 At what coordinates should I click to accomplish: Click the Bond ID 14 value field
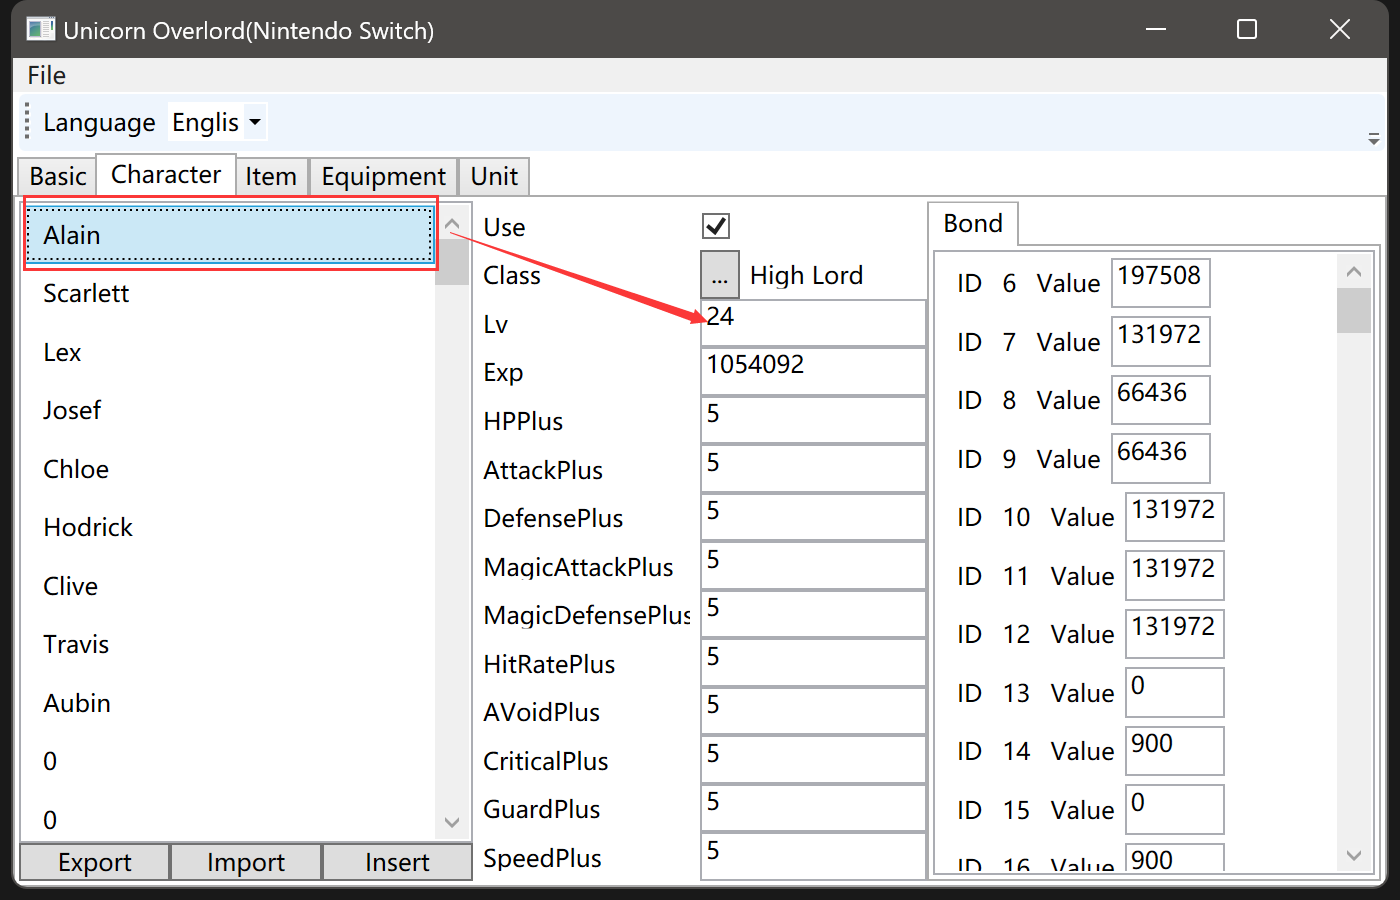coord(1175,751)
